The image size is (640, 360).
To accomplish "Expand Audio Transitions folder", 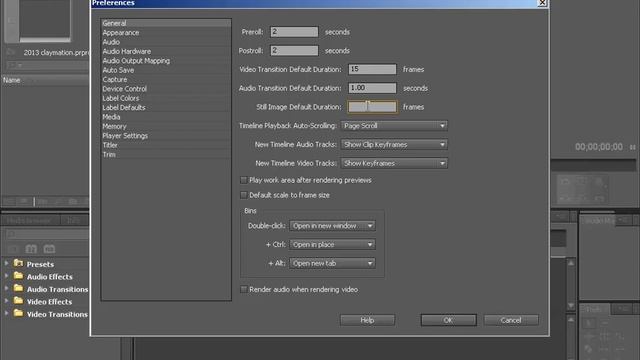I will (x=7, y=289).
